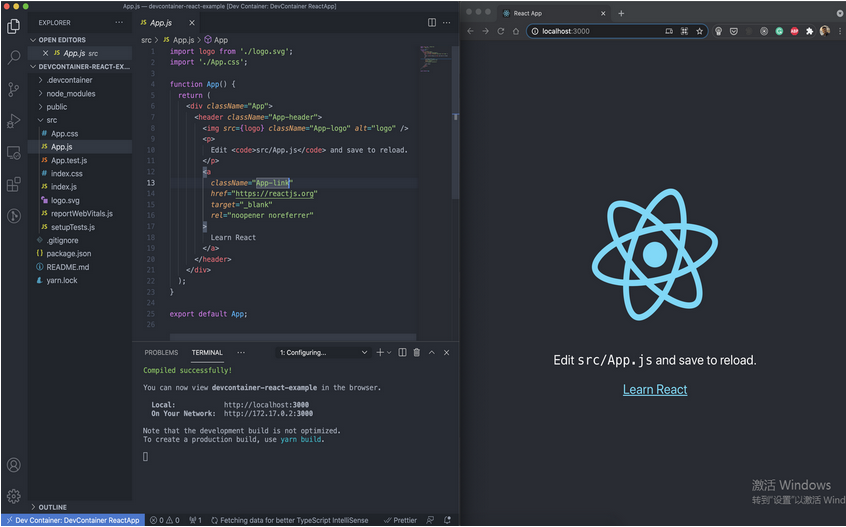Open the terminal selector '1: Configuring...' dropdown
846x527 pixels.
tap(323, 352)
